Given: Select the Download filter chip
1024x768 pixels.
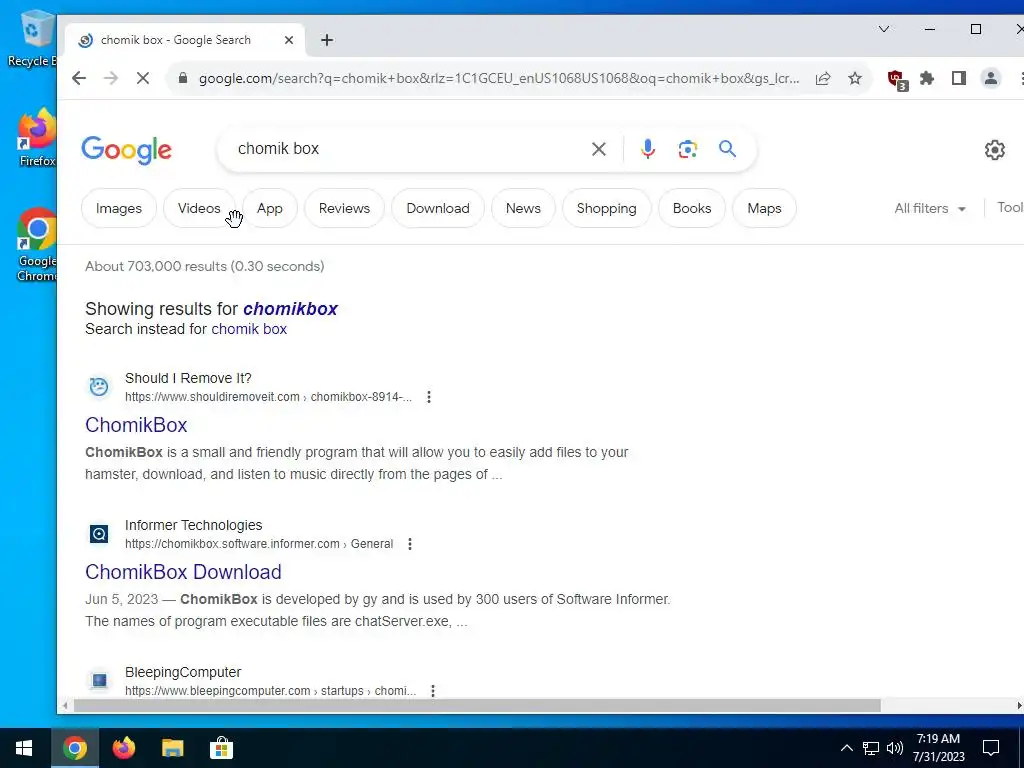Looking at the screenshot, I should pos(438,208).
